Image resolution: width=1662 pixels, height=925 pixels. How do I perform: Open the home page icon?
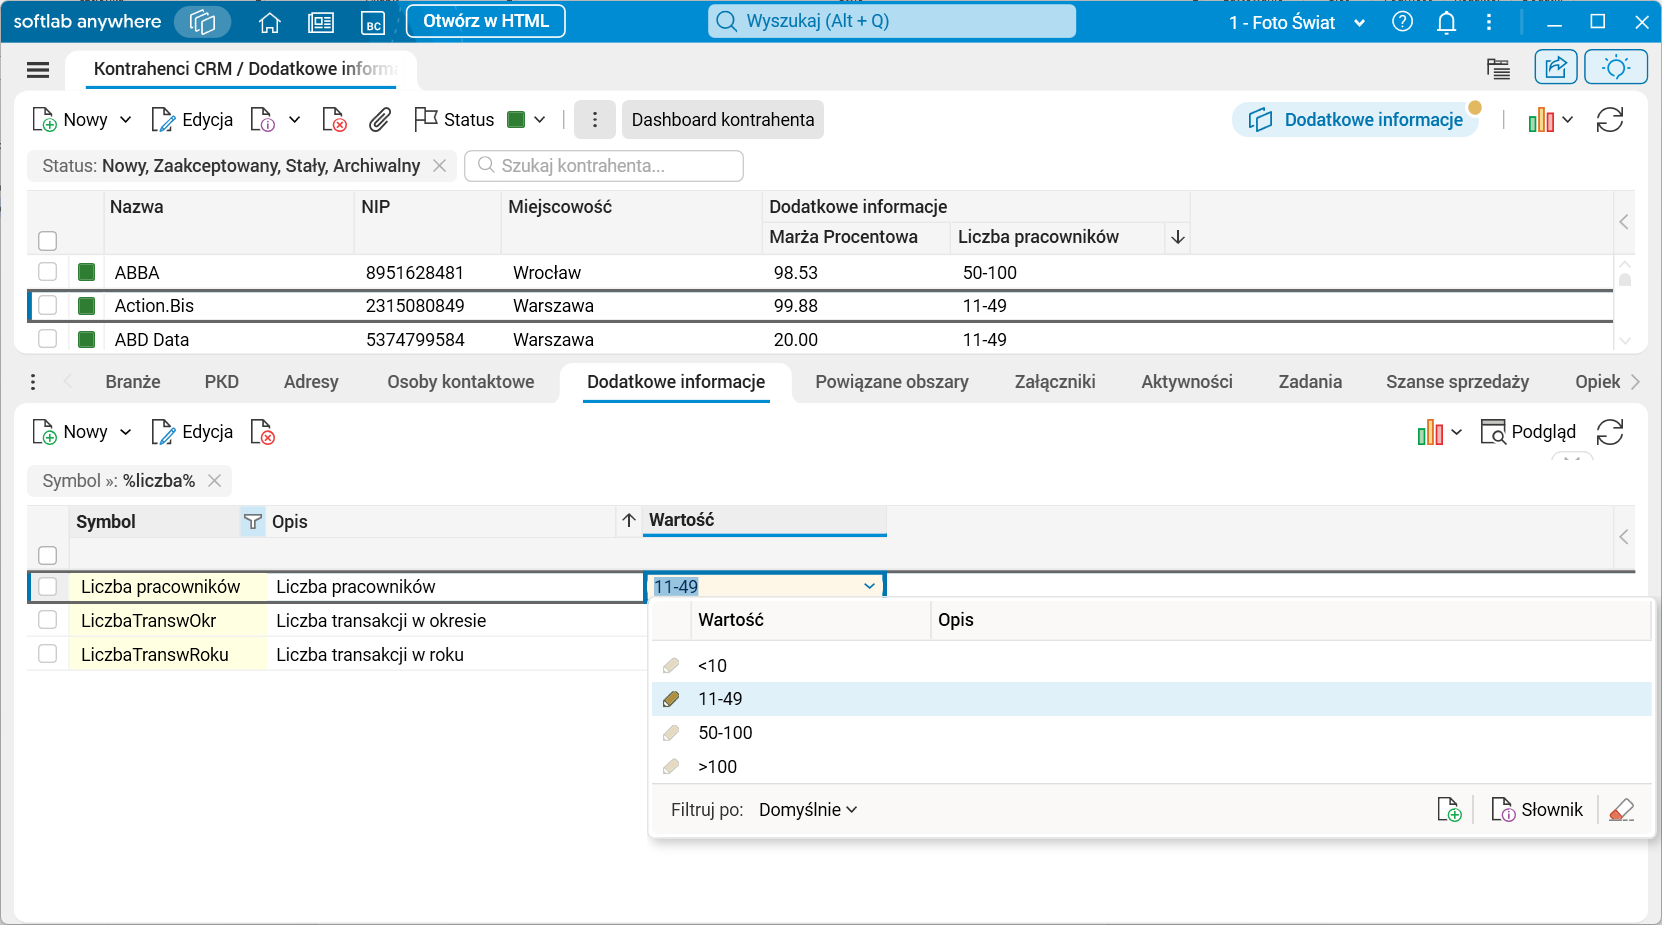(x=269, y=22)
